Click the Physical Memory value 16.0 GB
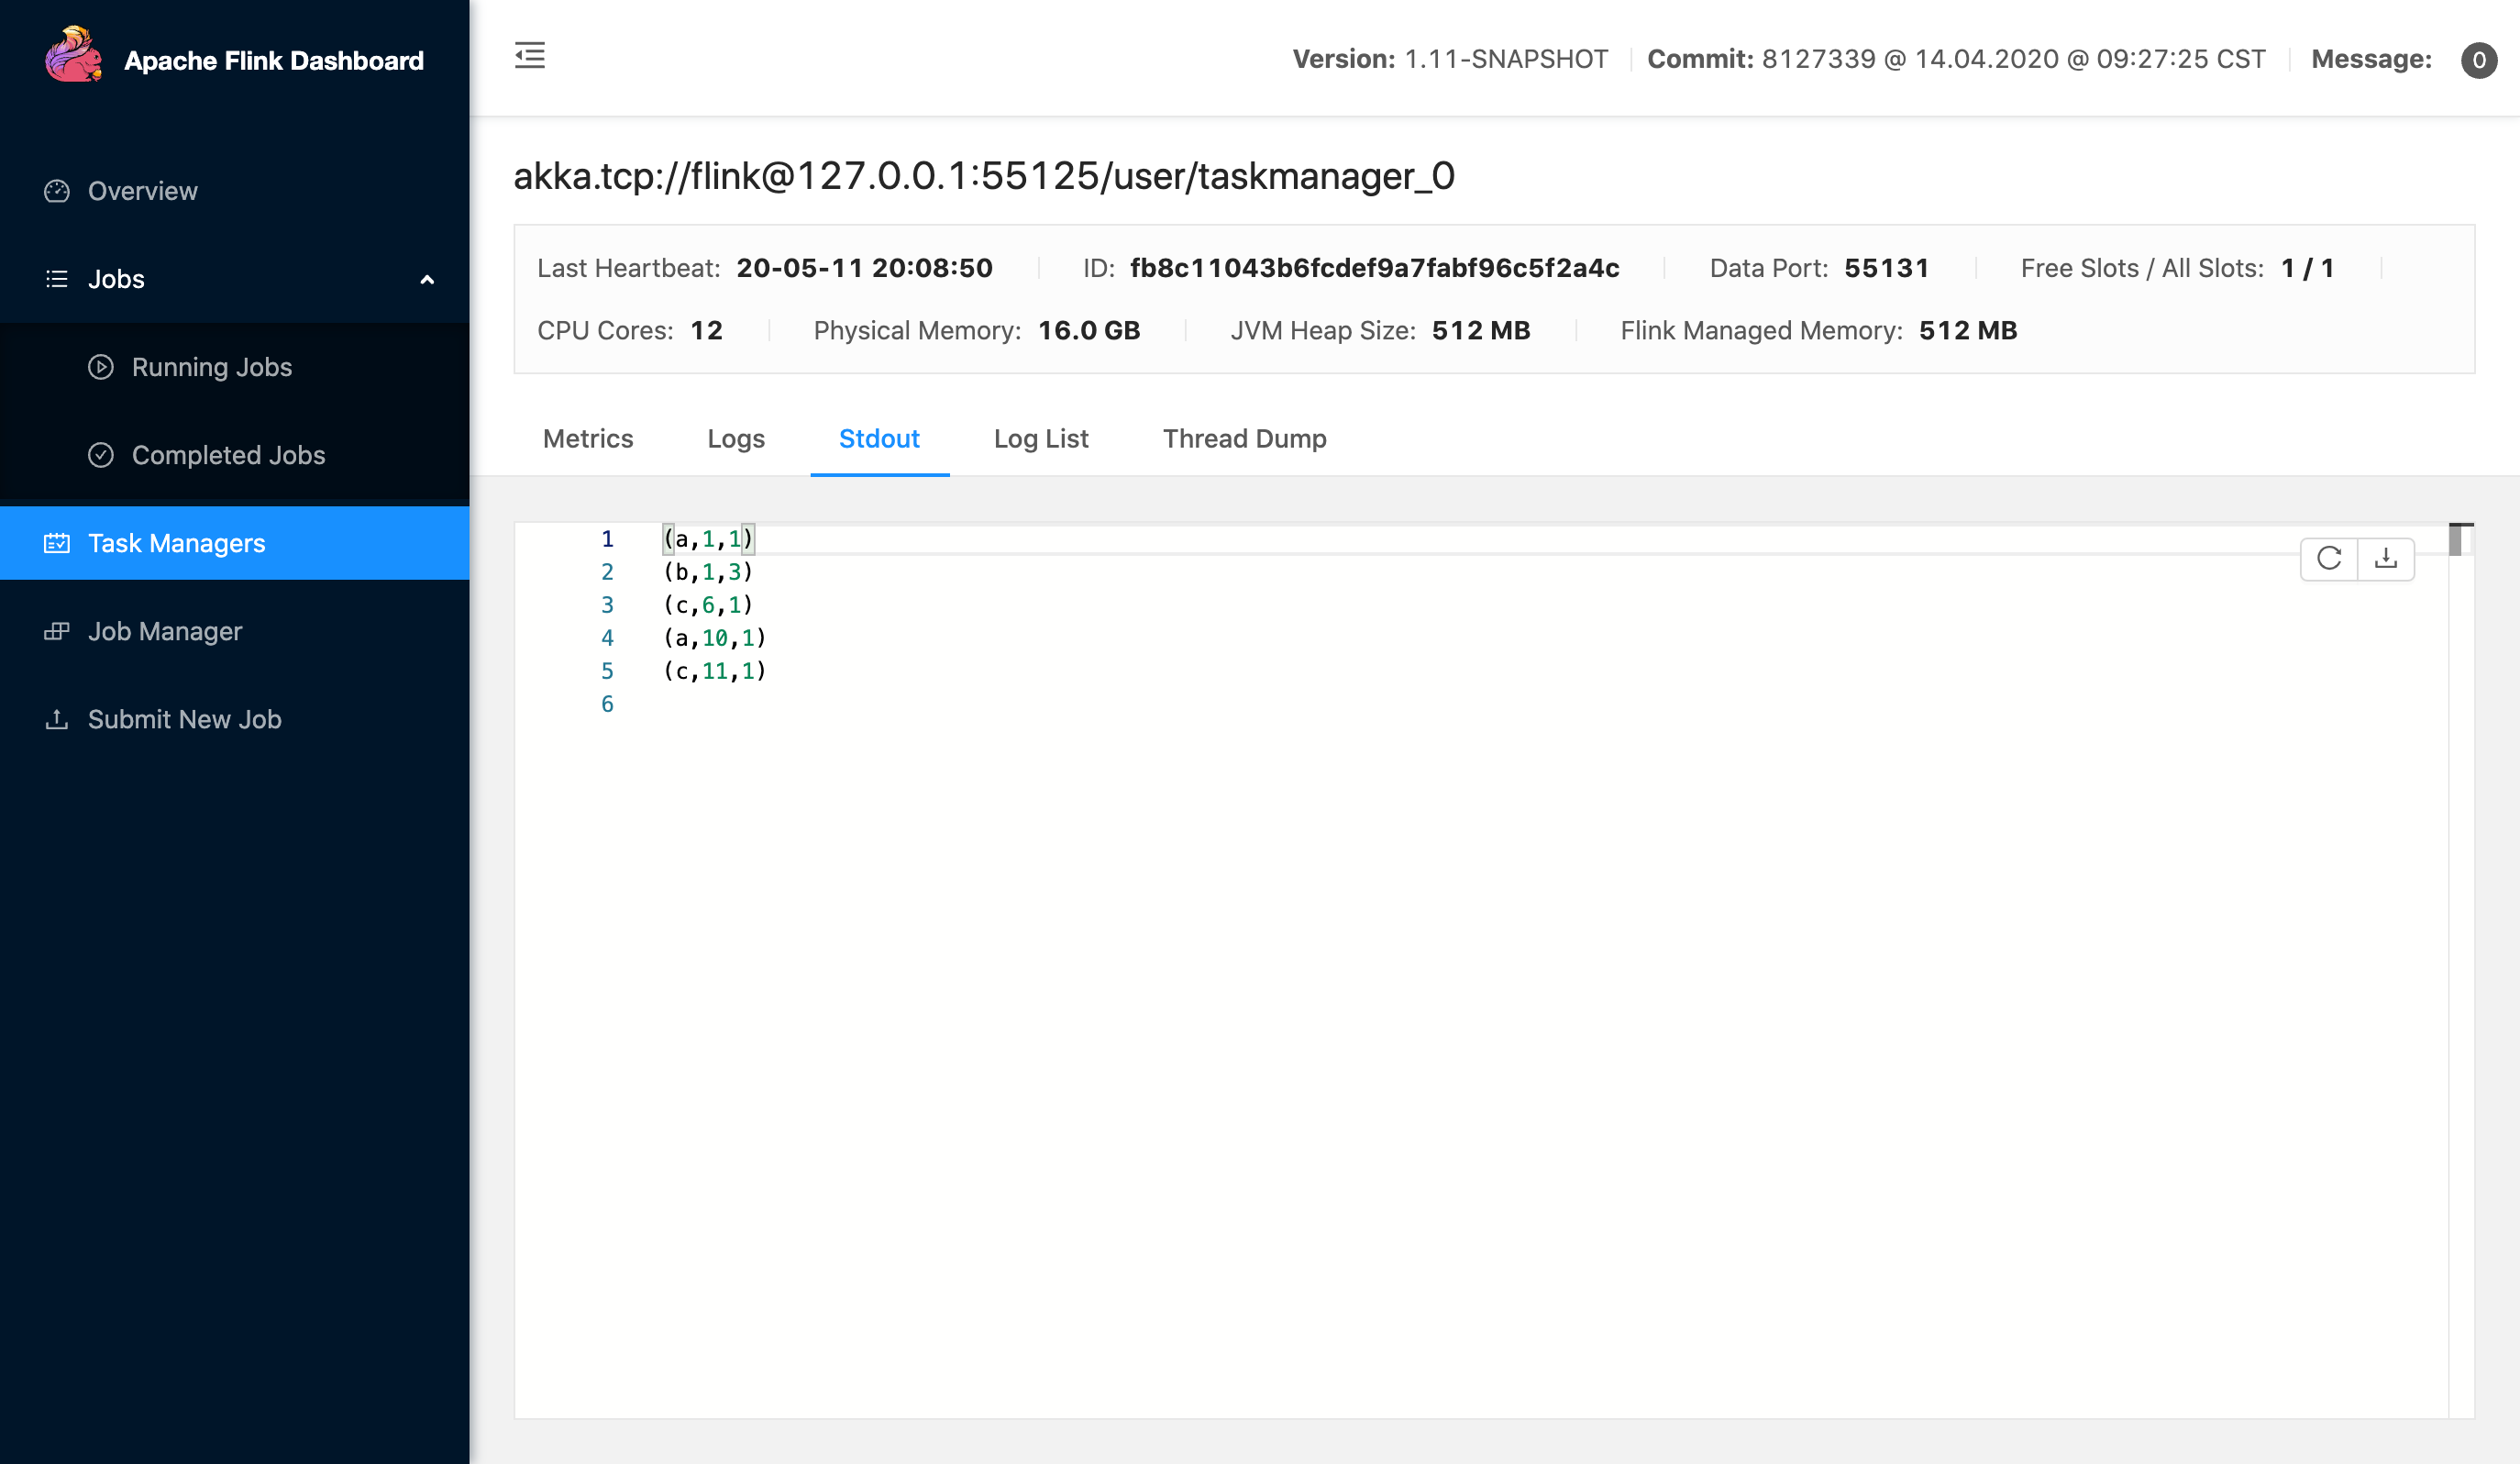Screen dimensions: 2520x1464 (1089, 330)
